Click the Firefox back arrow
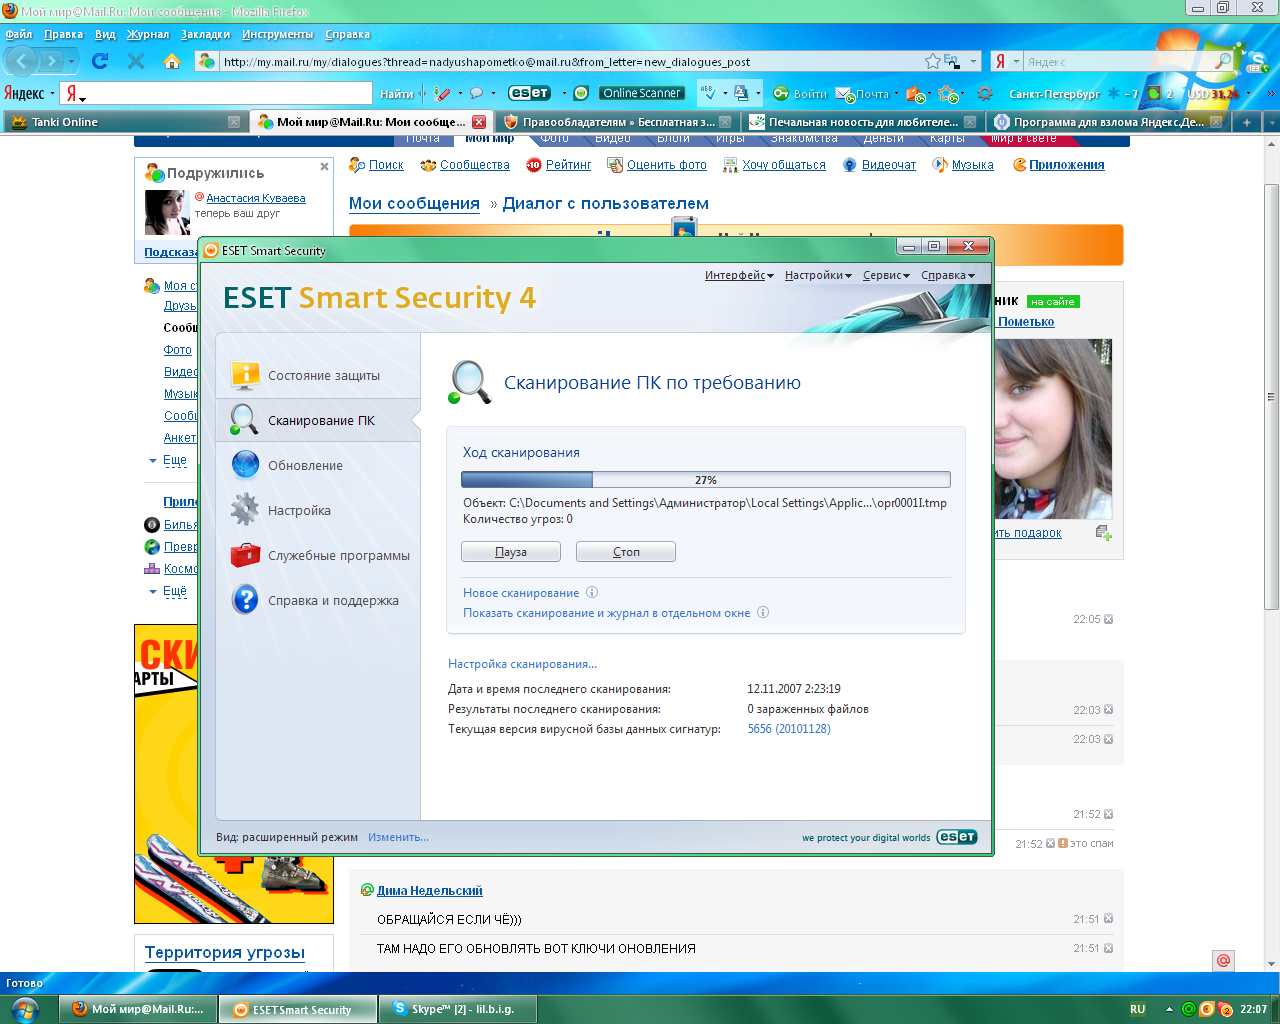Screen dimensions: 1280x1024 [x=22, y=61]
